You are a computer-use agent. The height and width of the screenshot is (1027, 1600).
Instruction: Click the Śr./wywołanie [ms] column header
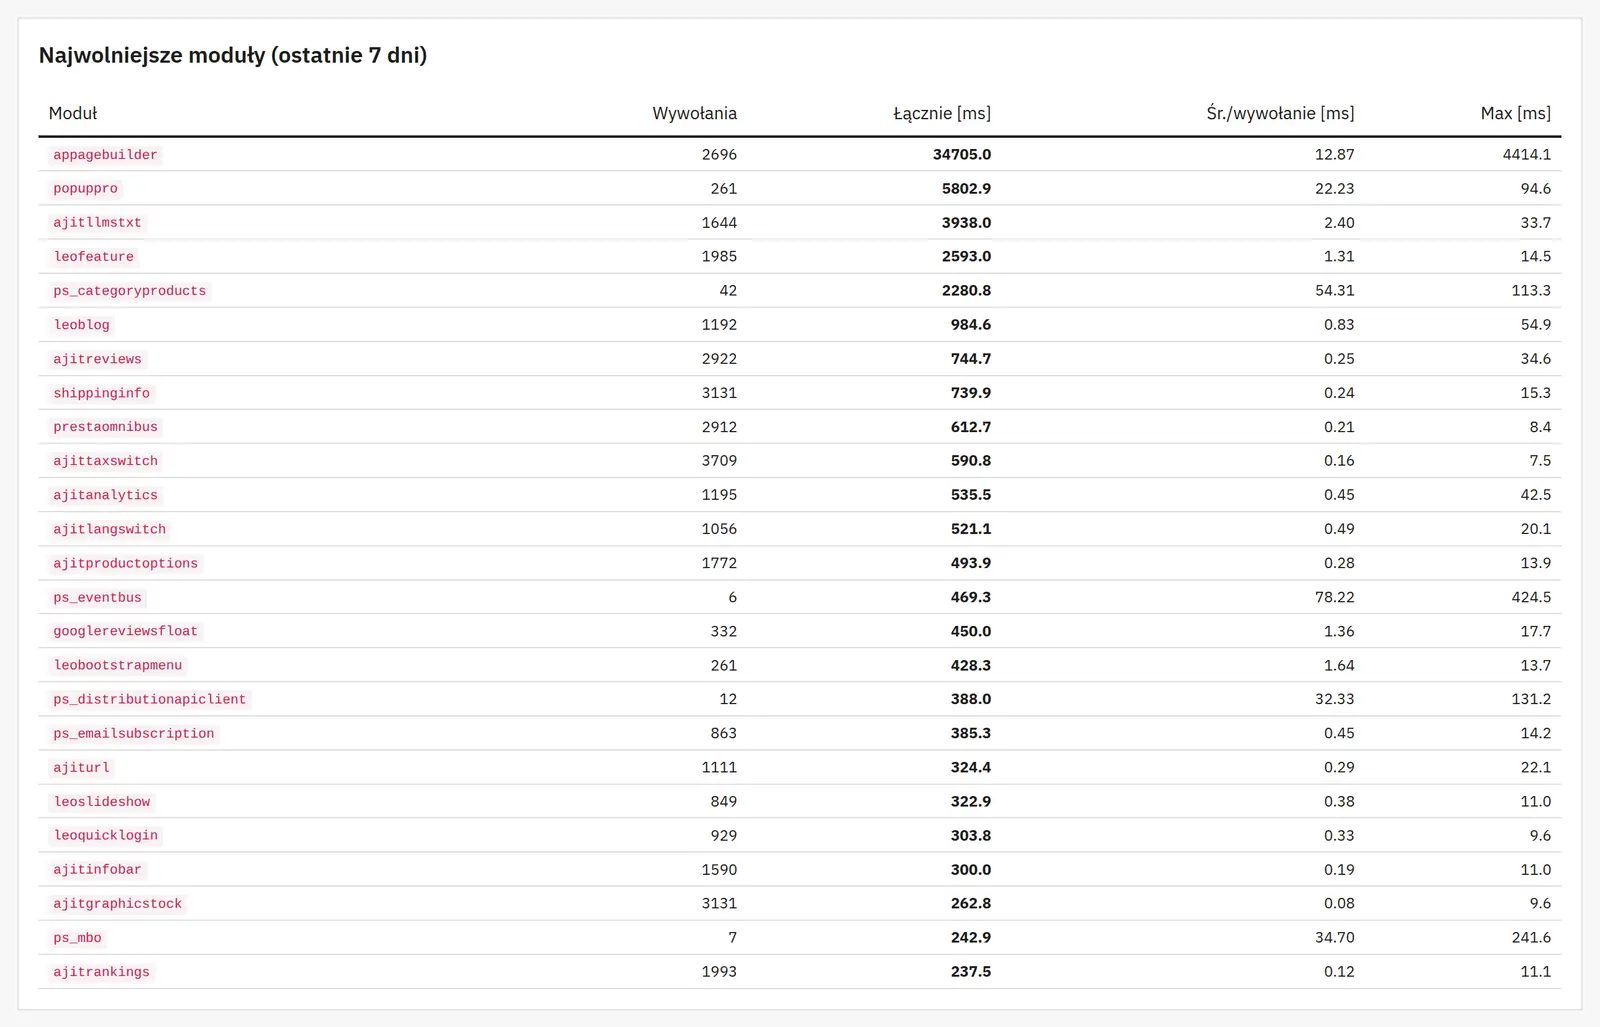pyautogui.click(x=1280, y=113)
